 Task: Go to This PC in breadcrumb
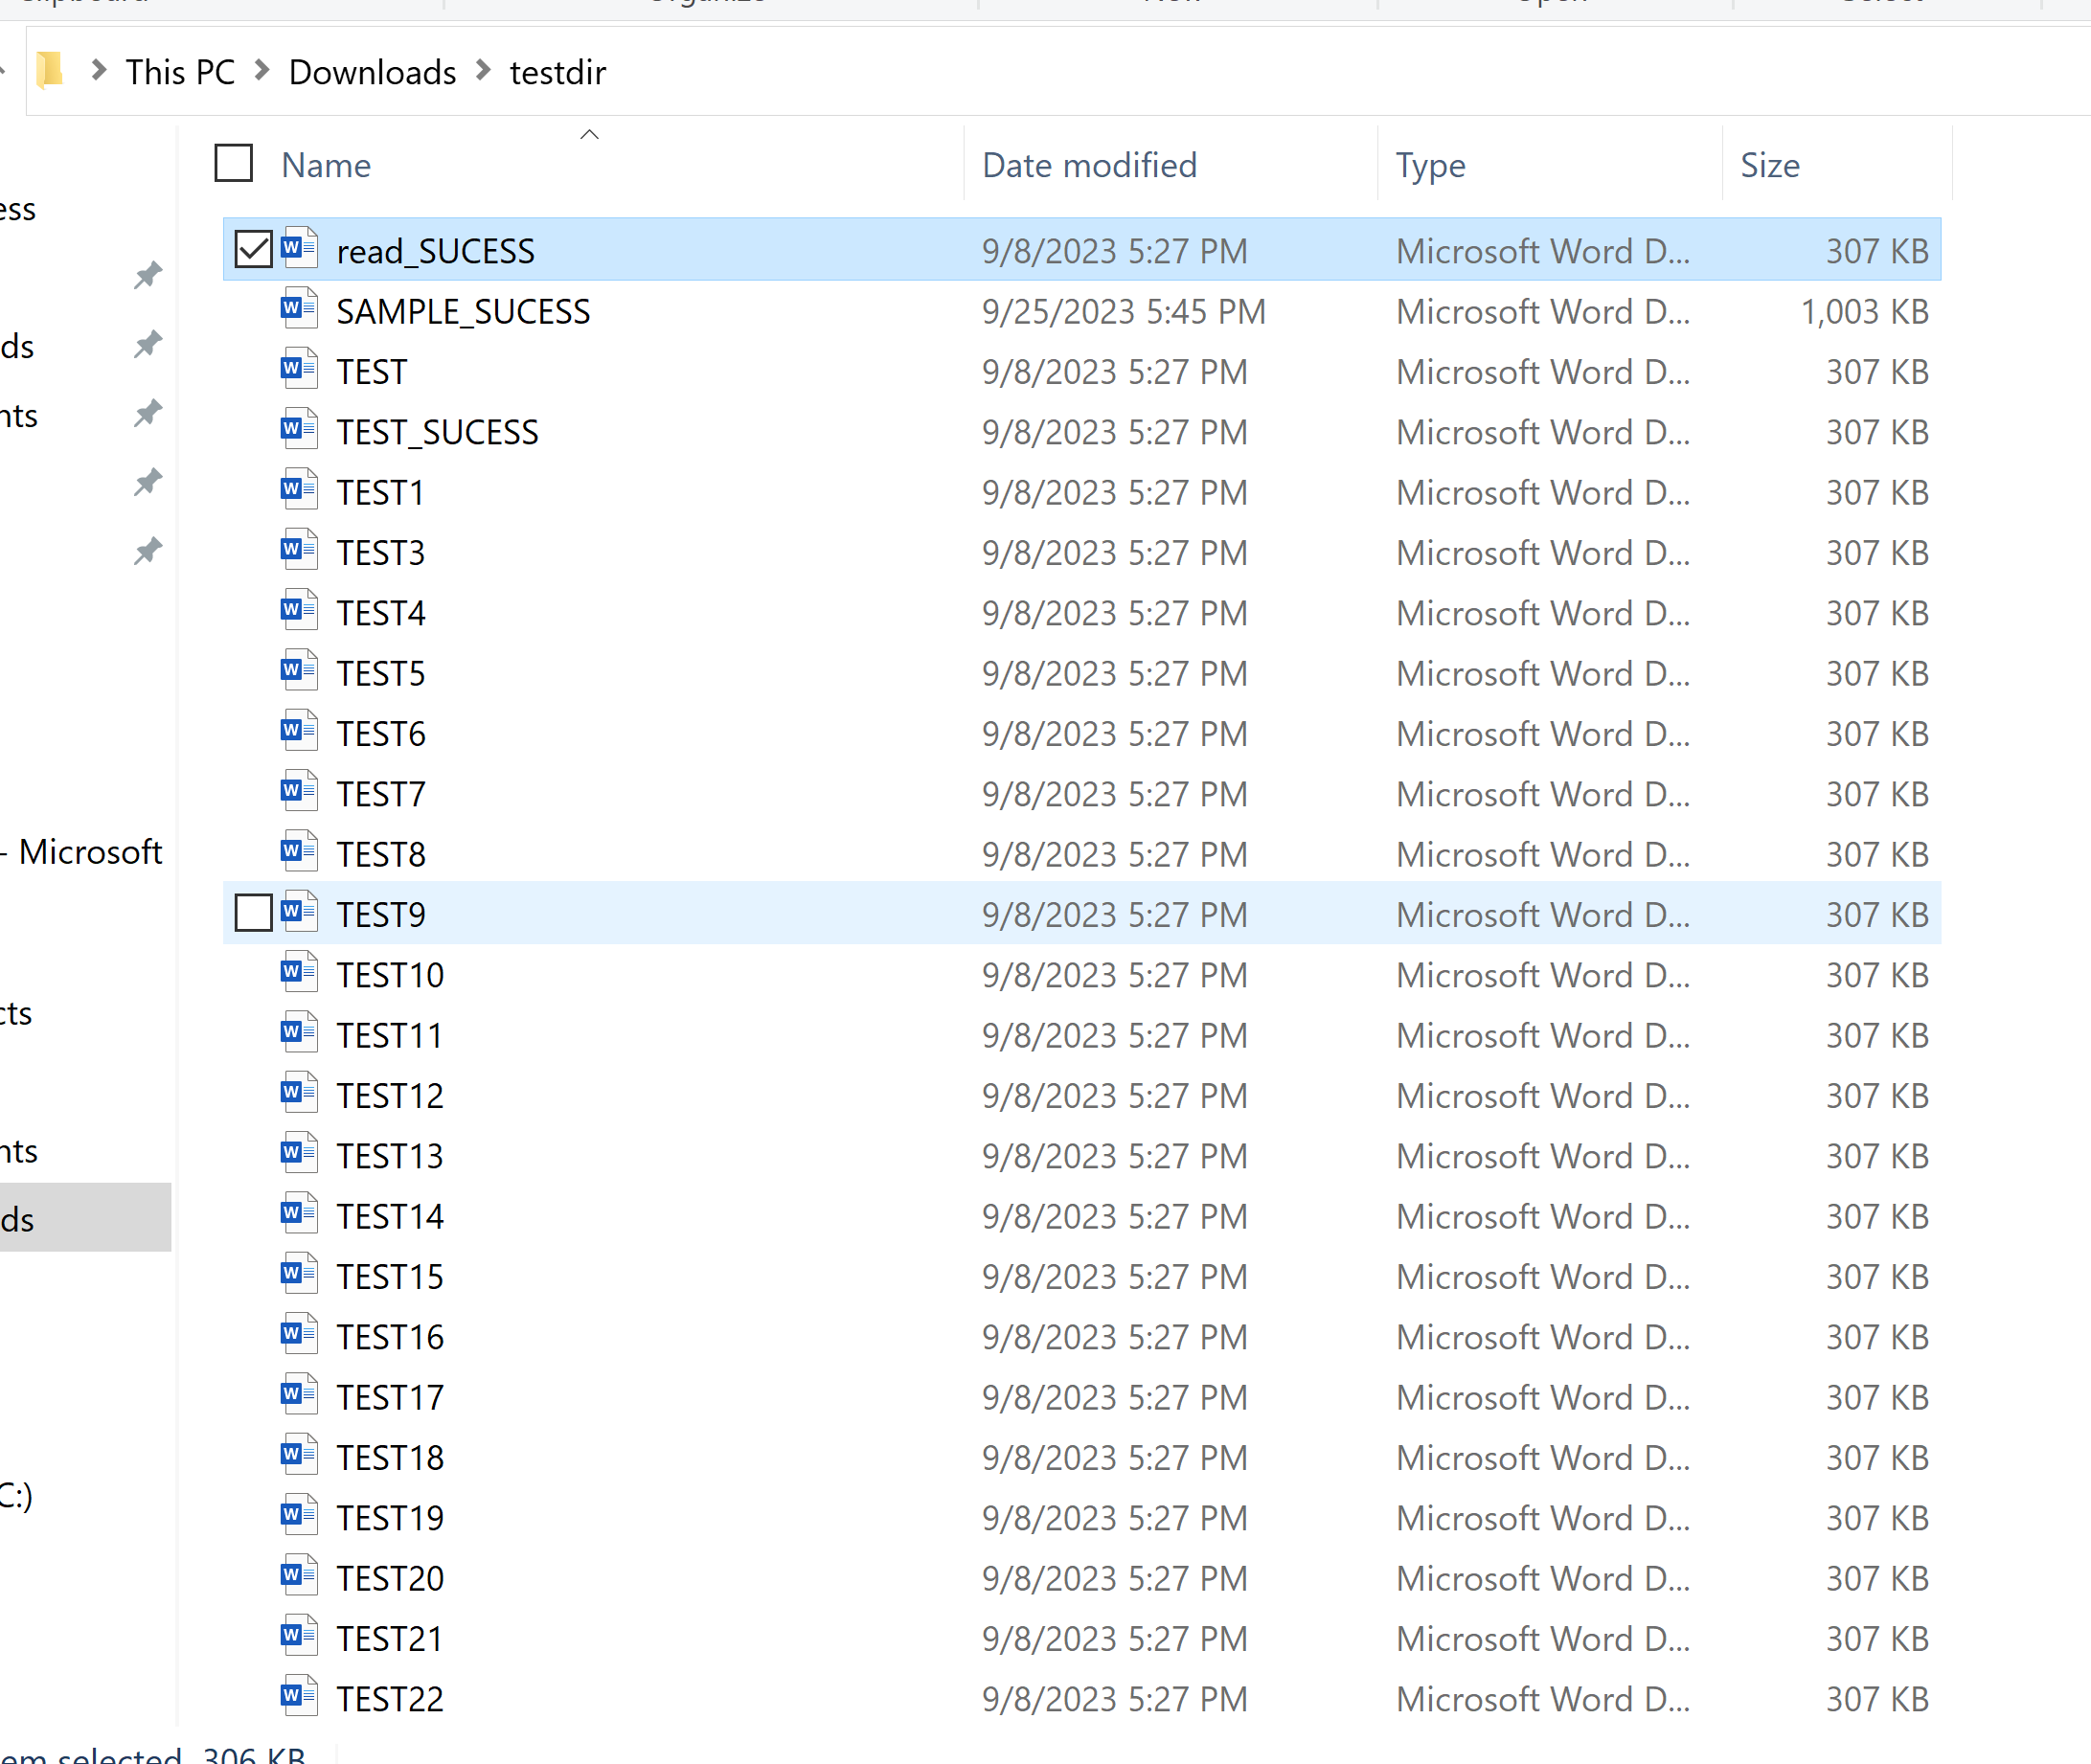pos(180,72)
